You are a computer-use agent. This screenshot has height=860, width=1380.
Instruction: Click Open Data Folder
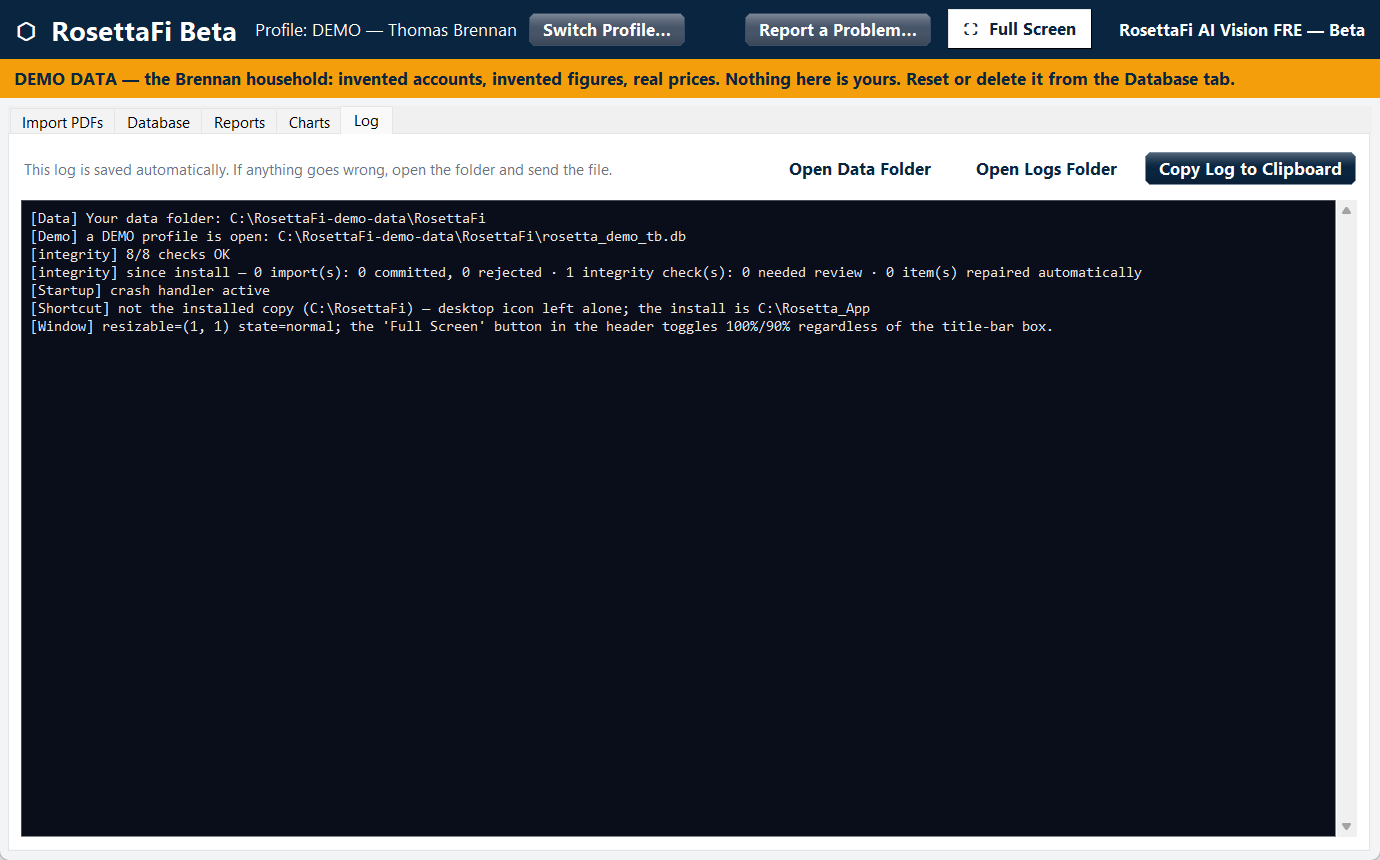[x=860, y=169]
